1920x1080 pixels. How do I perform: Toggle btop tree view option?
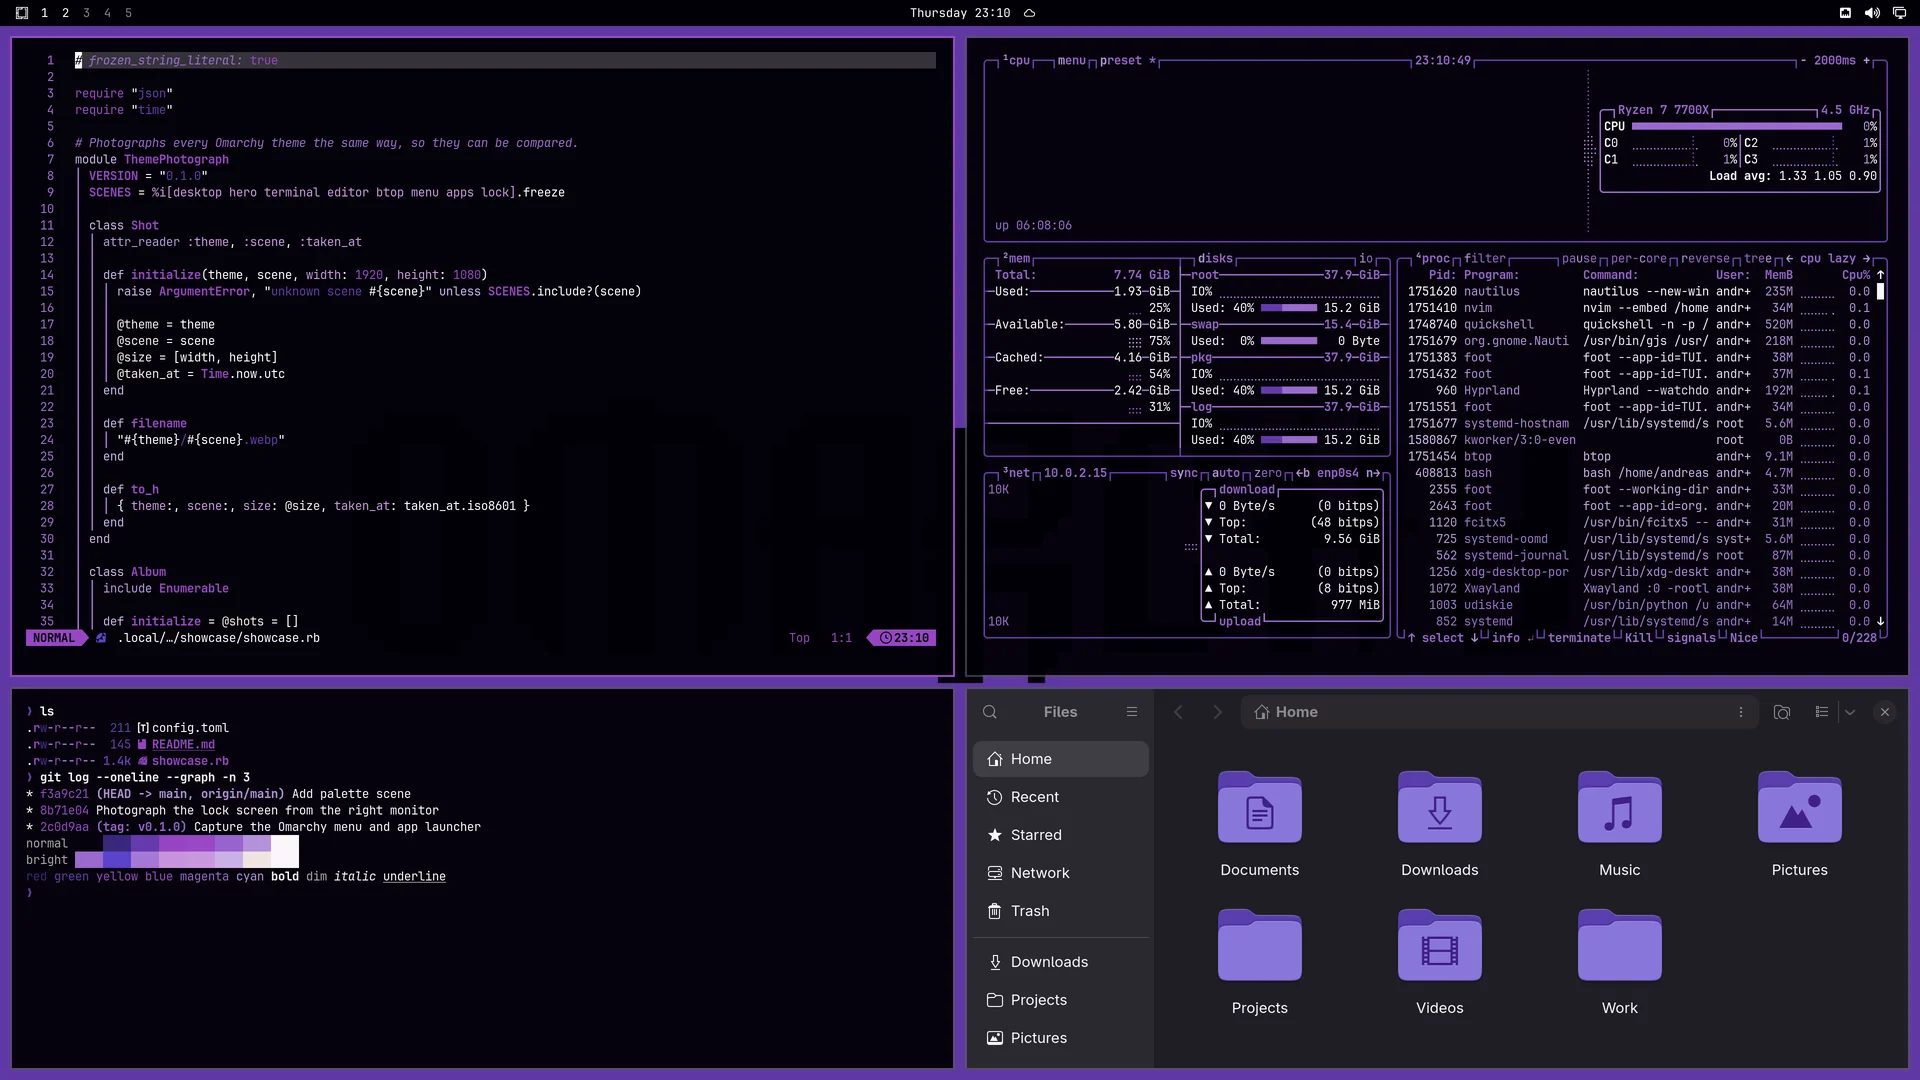(x=1758, y=258)
